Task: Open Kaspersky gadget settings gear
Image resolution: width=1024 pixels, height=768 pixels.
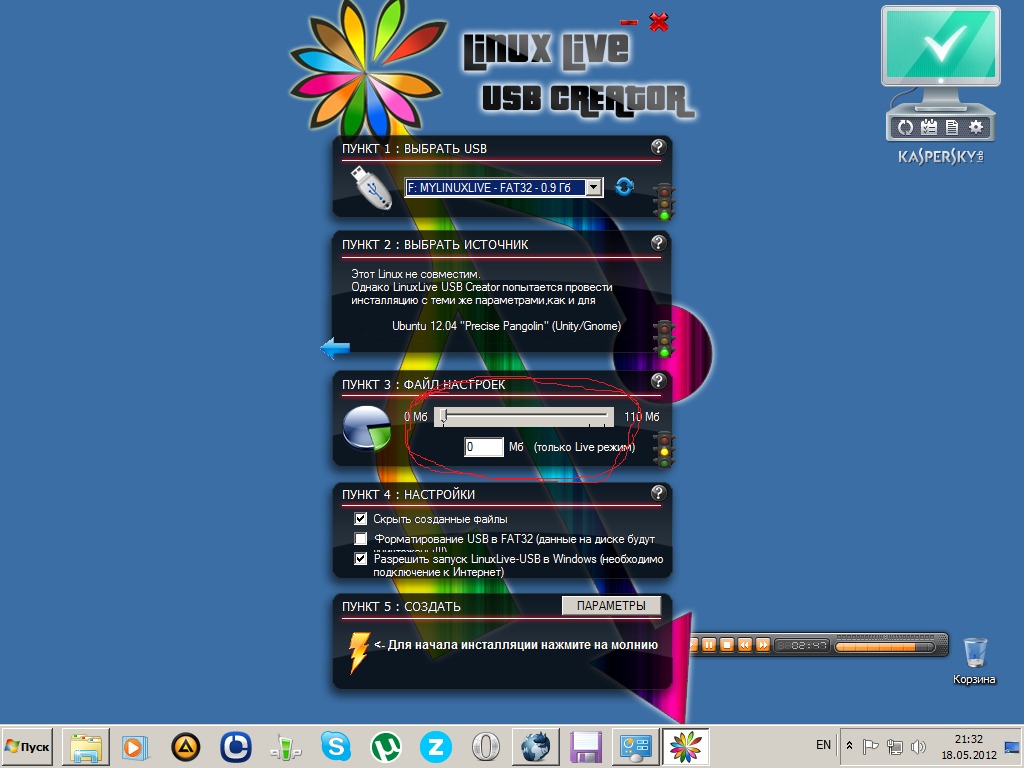Action: pyautogui.click(x=976, y=127)
